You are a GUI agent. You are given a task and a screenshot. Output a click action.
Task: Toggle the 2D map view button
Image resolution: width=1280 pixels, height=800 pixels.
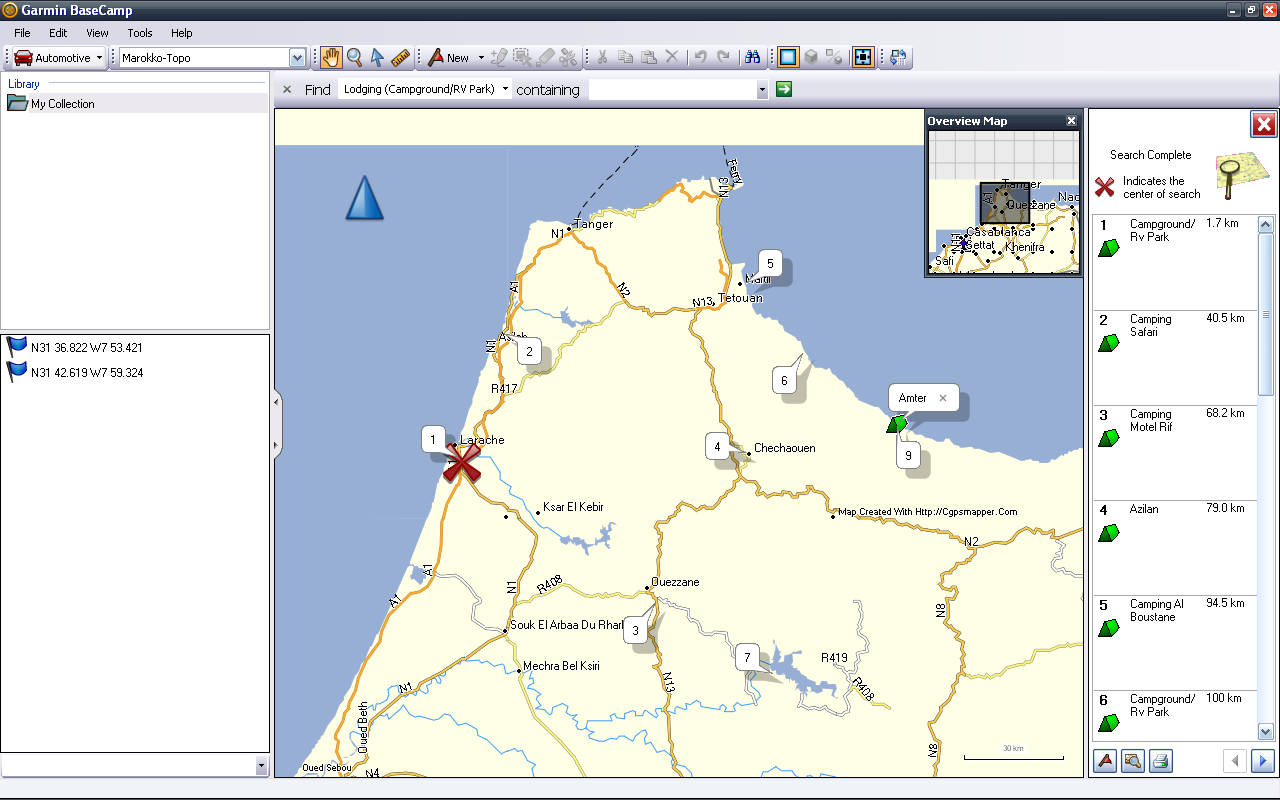coord(788,58)
